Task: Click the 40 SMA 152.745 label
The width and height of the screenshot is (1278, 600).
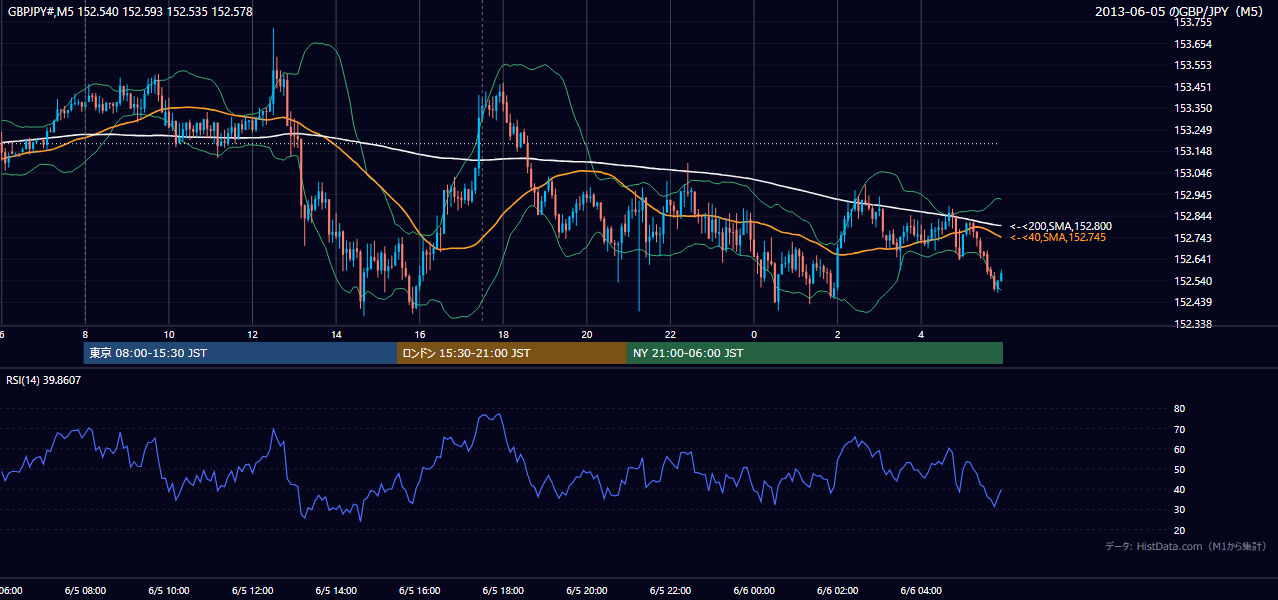Action: [x=1058, y=237]
